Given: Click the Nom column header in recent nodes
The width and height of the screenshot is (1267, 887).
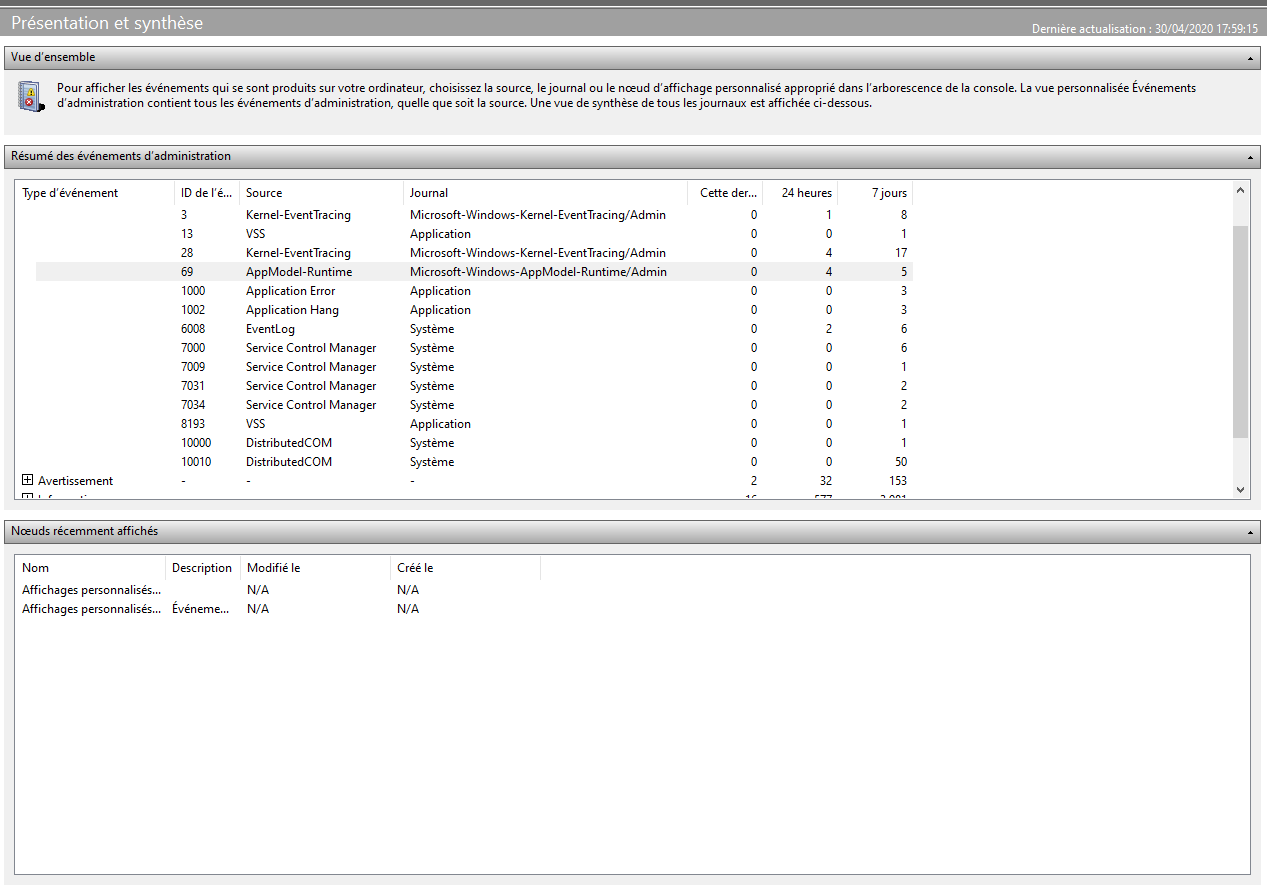Looking at the screenshot, I should (x=90, y=568).
